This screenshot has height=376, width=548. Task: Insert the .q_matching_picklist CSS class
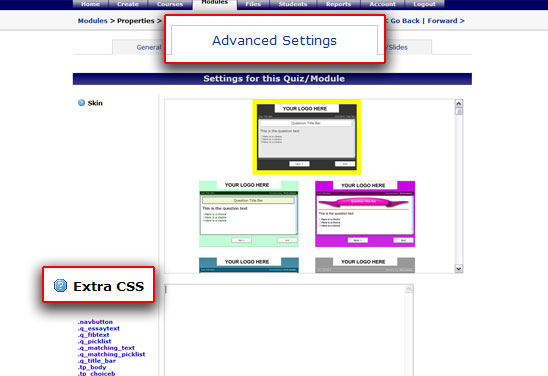pos(111,354)
